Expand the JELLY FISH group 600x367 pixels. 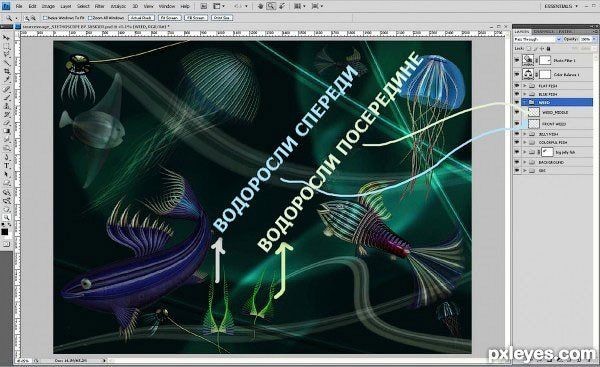click(525, 134)
